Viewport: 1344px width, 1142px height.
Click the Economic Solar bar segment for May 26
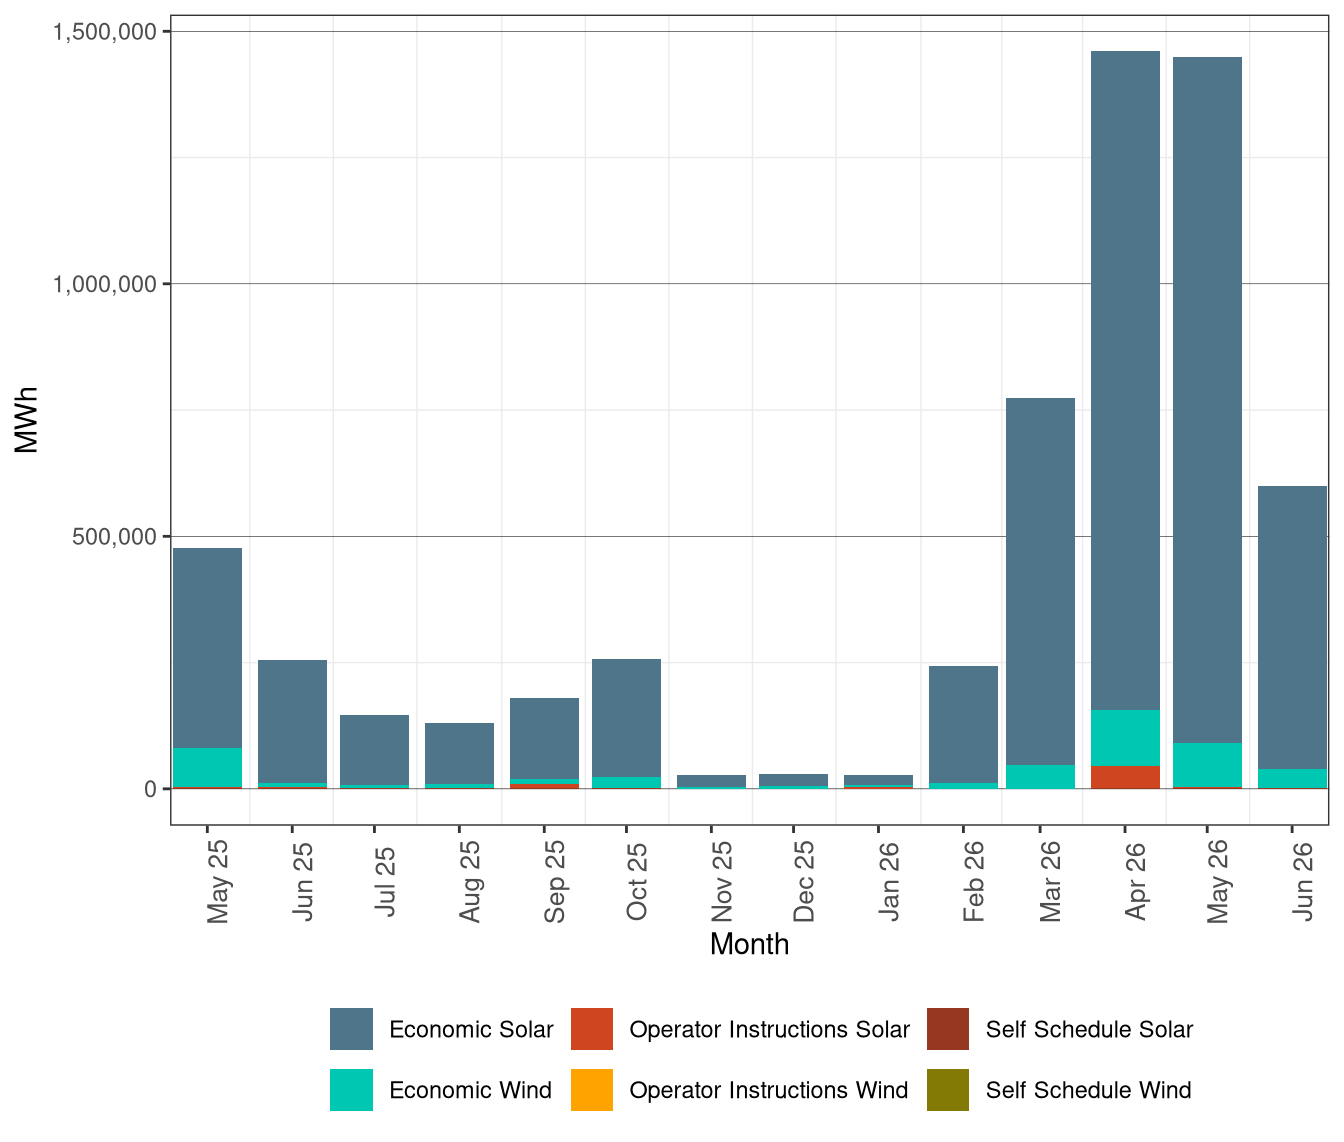pyautogui.click(x=1207, y=400)
